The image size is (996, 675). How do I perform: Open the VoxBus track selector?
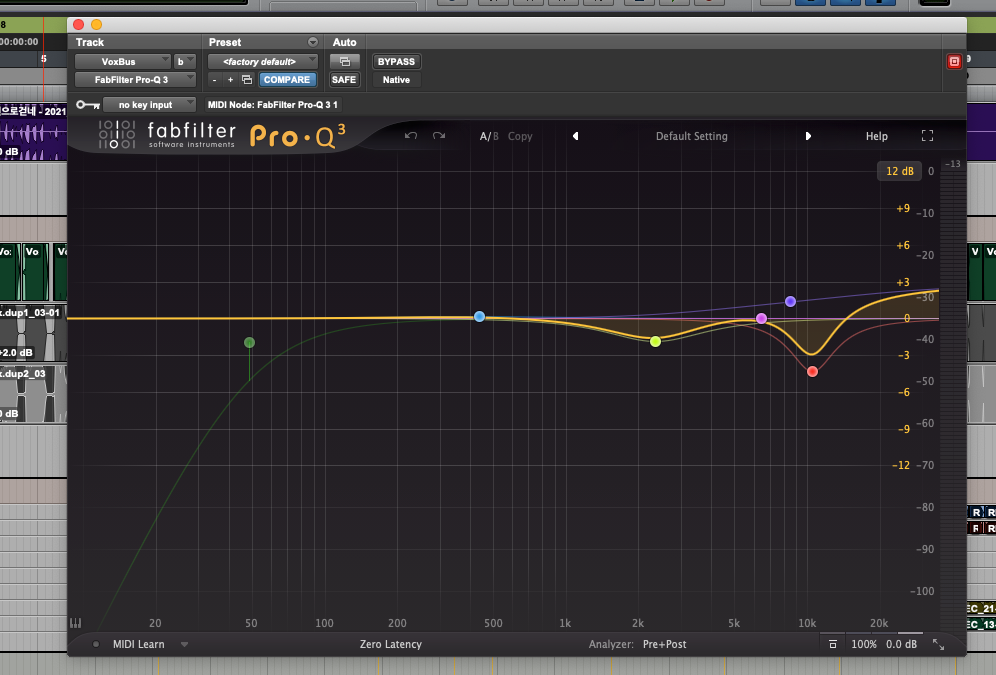(x=123, y=62)
